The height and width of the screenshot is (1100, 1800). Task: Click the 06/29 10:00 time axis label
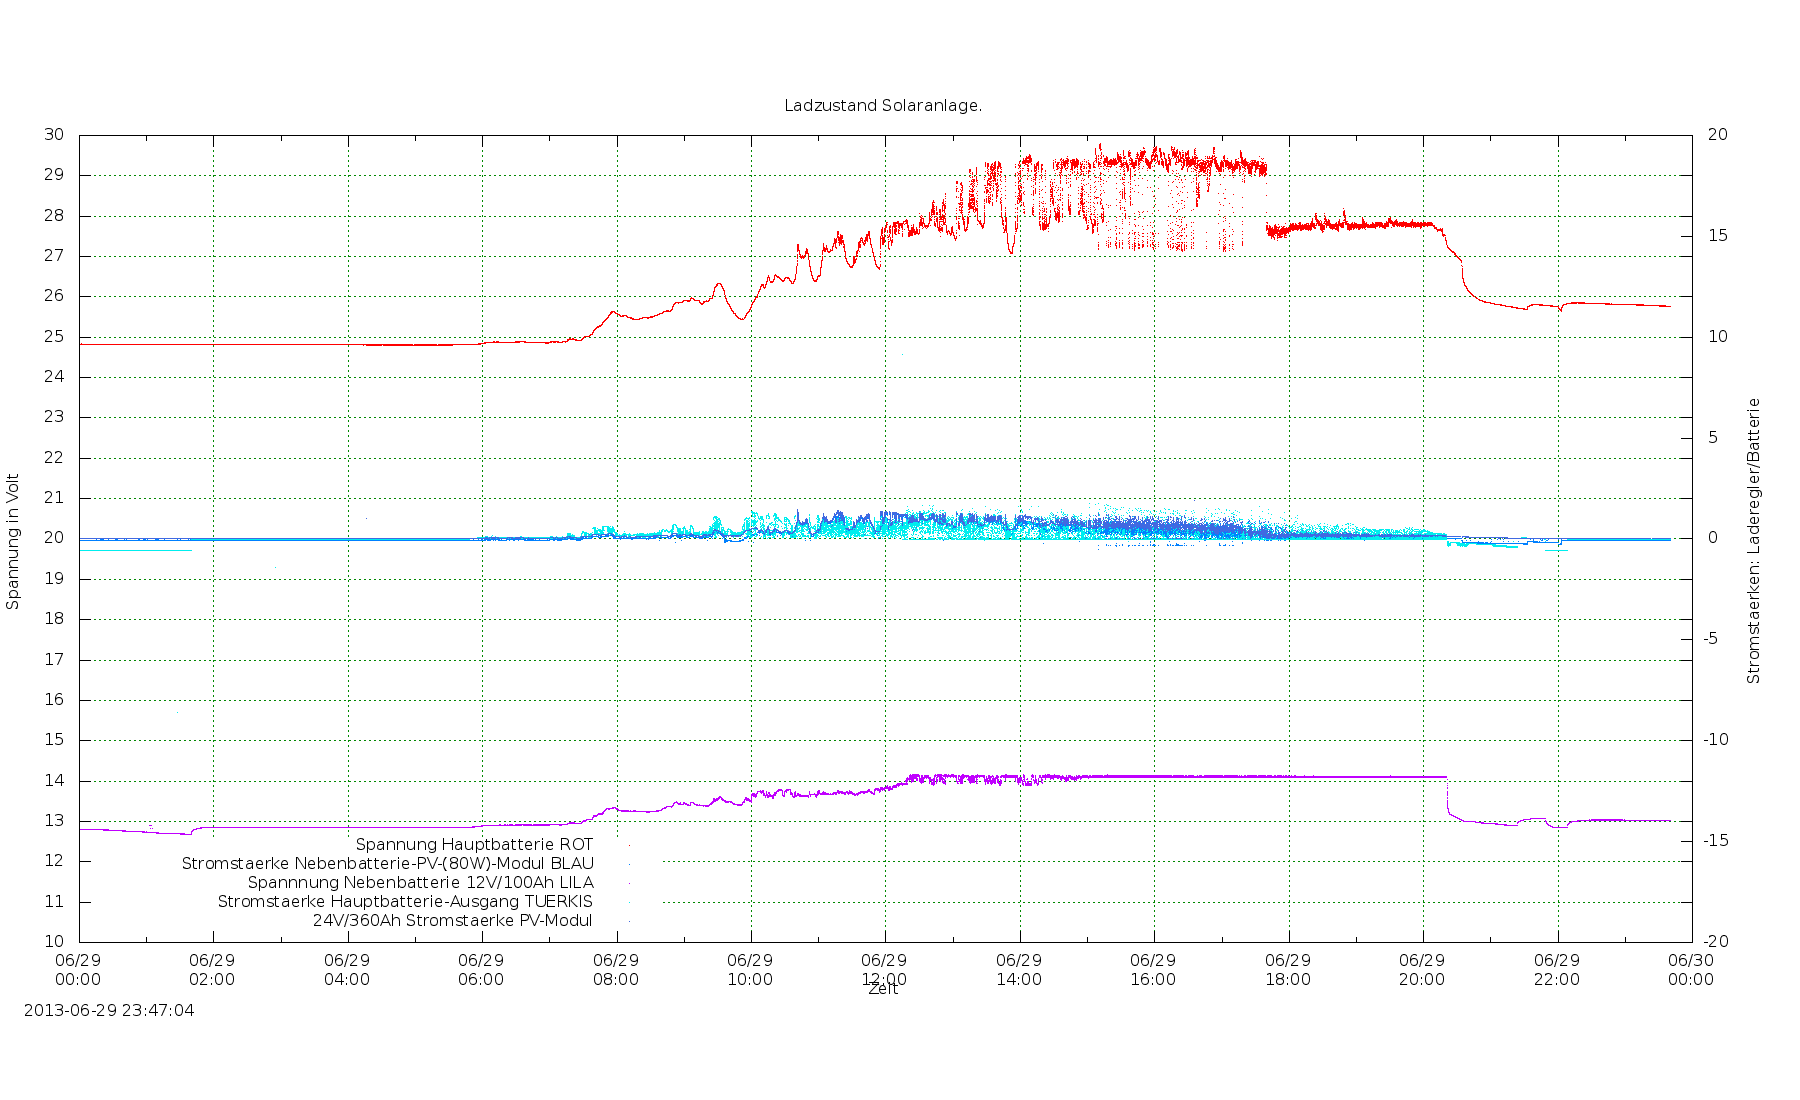click(x=750, y=970)
